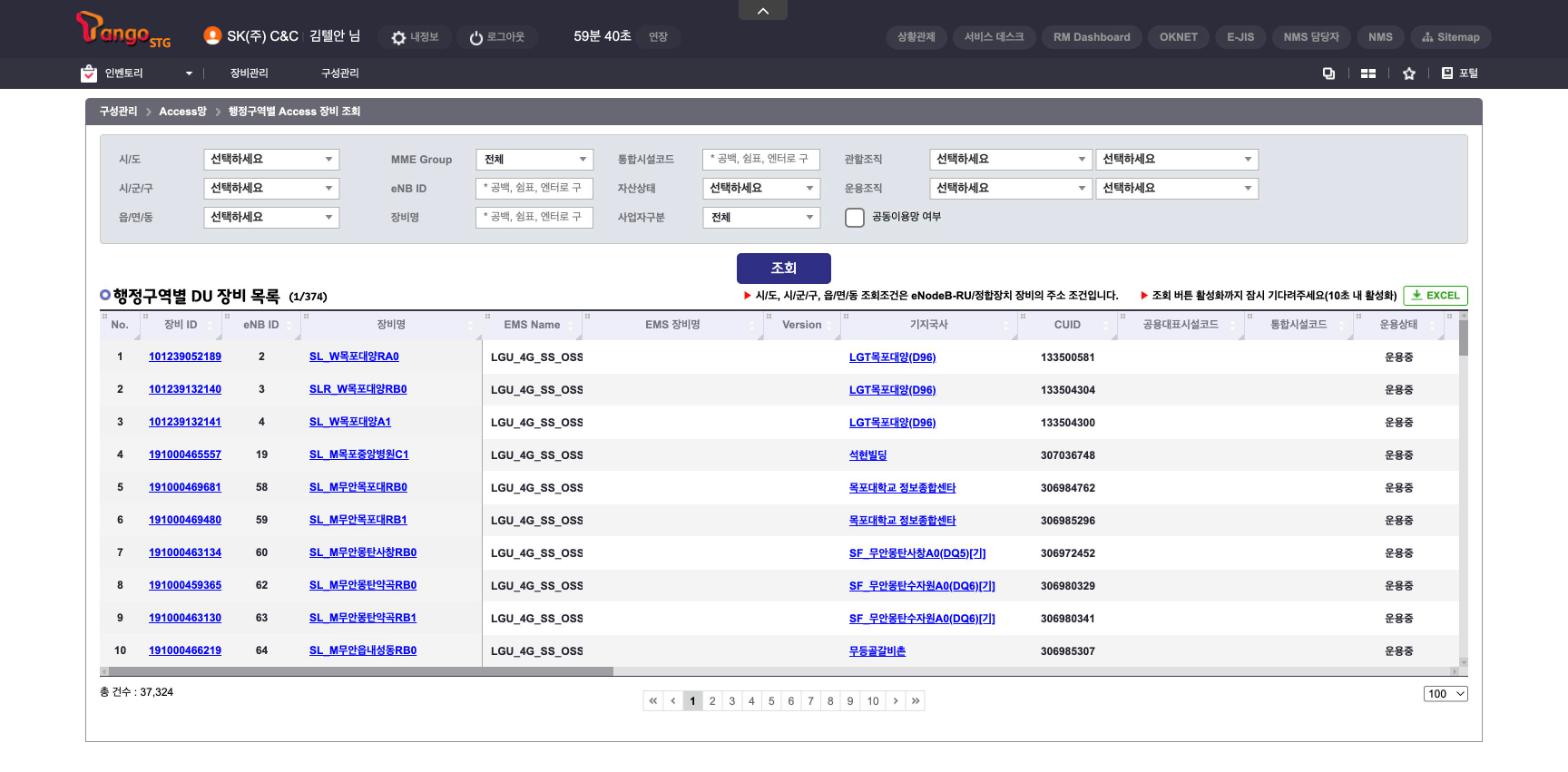Screen dimensions: 1568x772
Task: Download the list with EXCEL button
Action: [1435, 295]
